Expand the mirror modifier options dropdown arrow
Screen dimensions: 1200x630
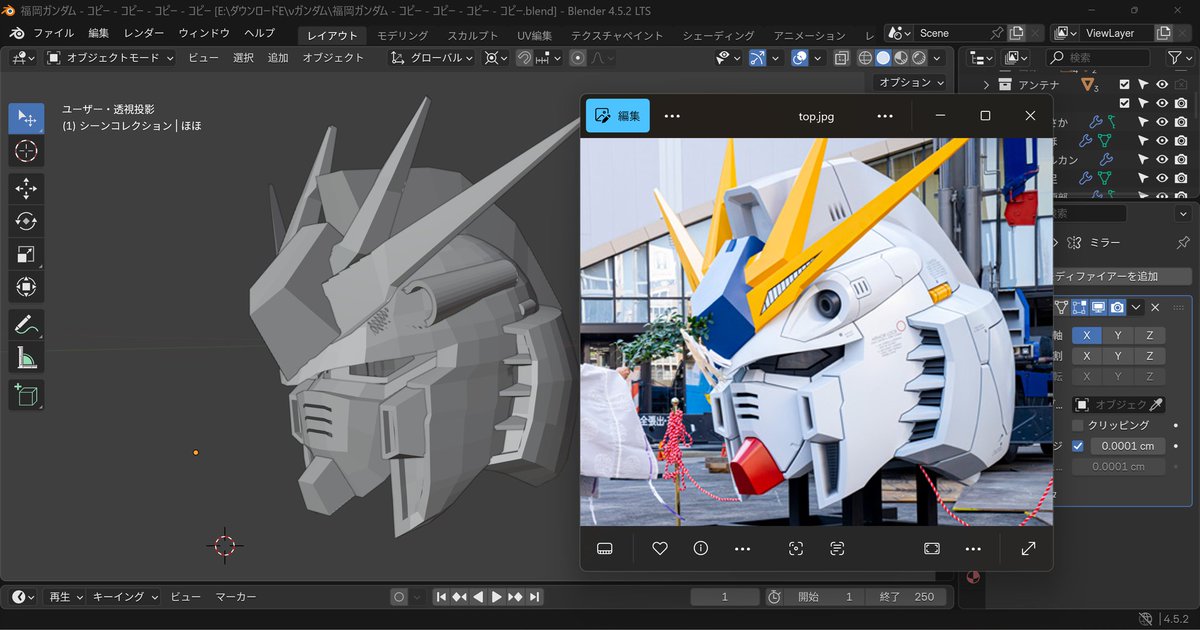coord(1136,308)
